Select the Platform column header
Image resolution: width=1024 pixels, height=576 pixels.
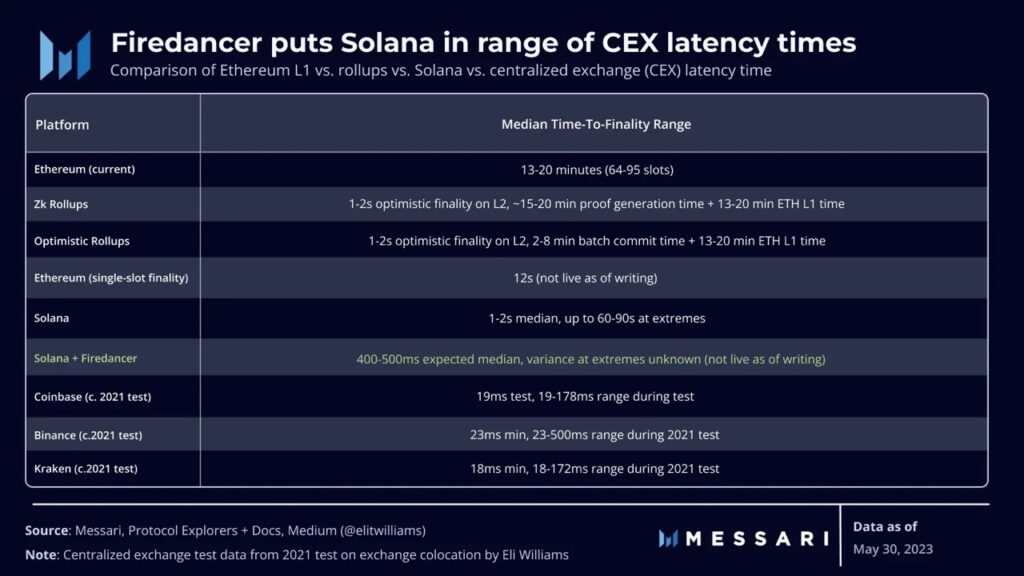click(62, 125)
